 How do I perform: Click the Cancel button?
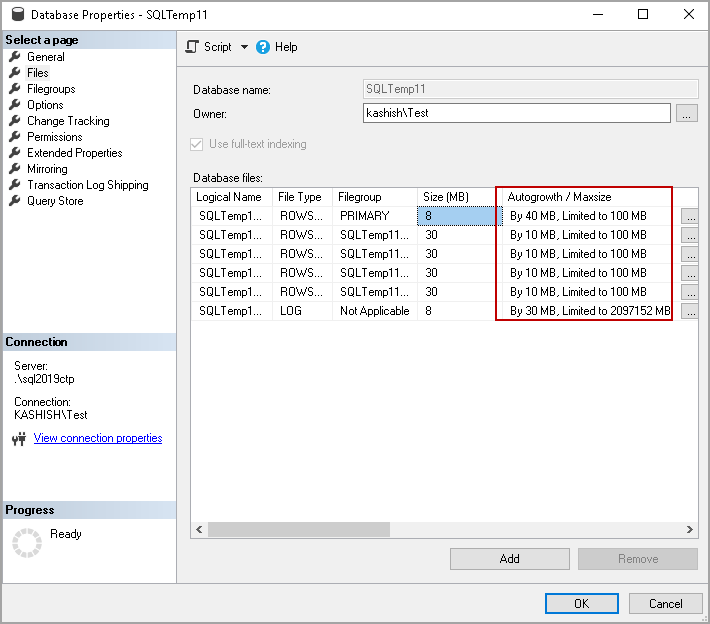click(665, 604)
